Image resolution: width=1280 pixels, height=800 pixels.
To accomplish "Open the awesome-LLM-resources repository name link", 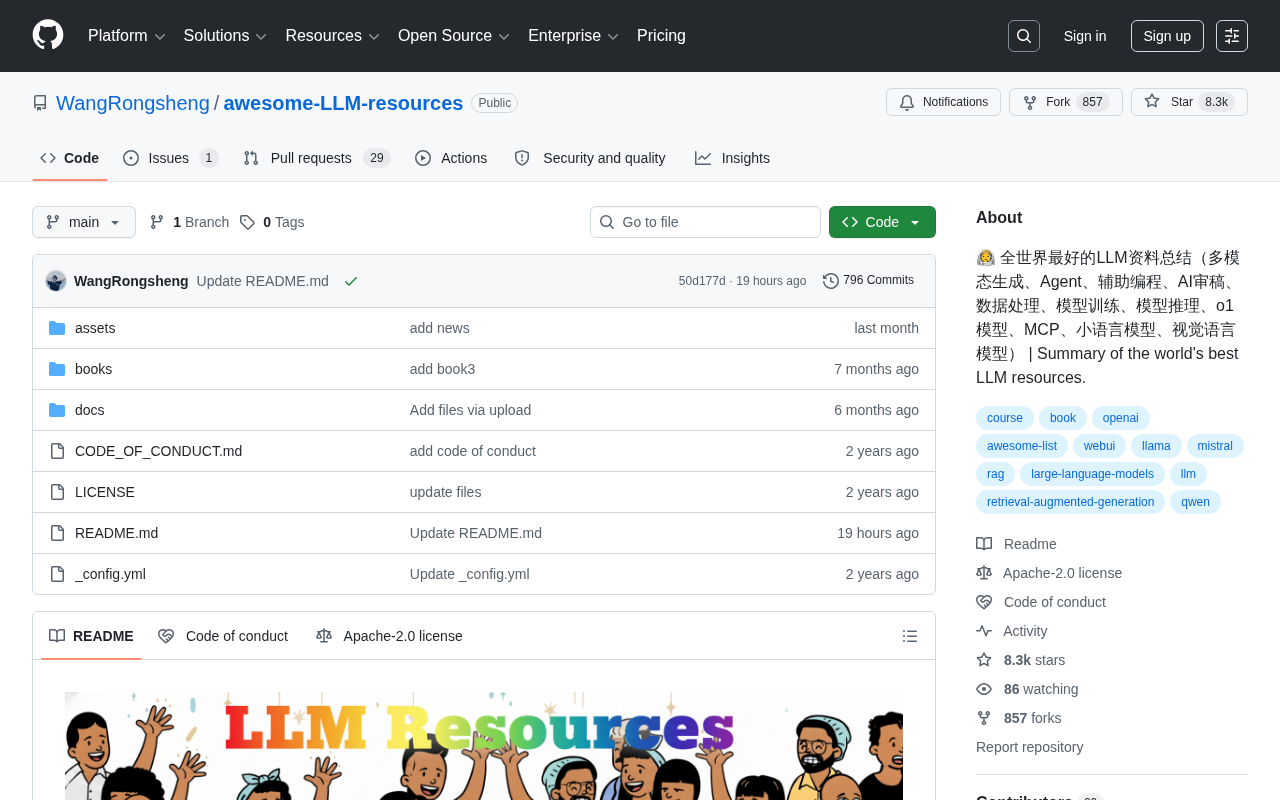I will coord(343,103).
